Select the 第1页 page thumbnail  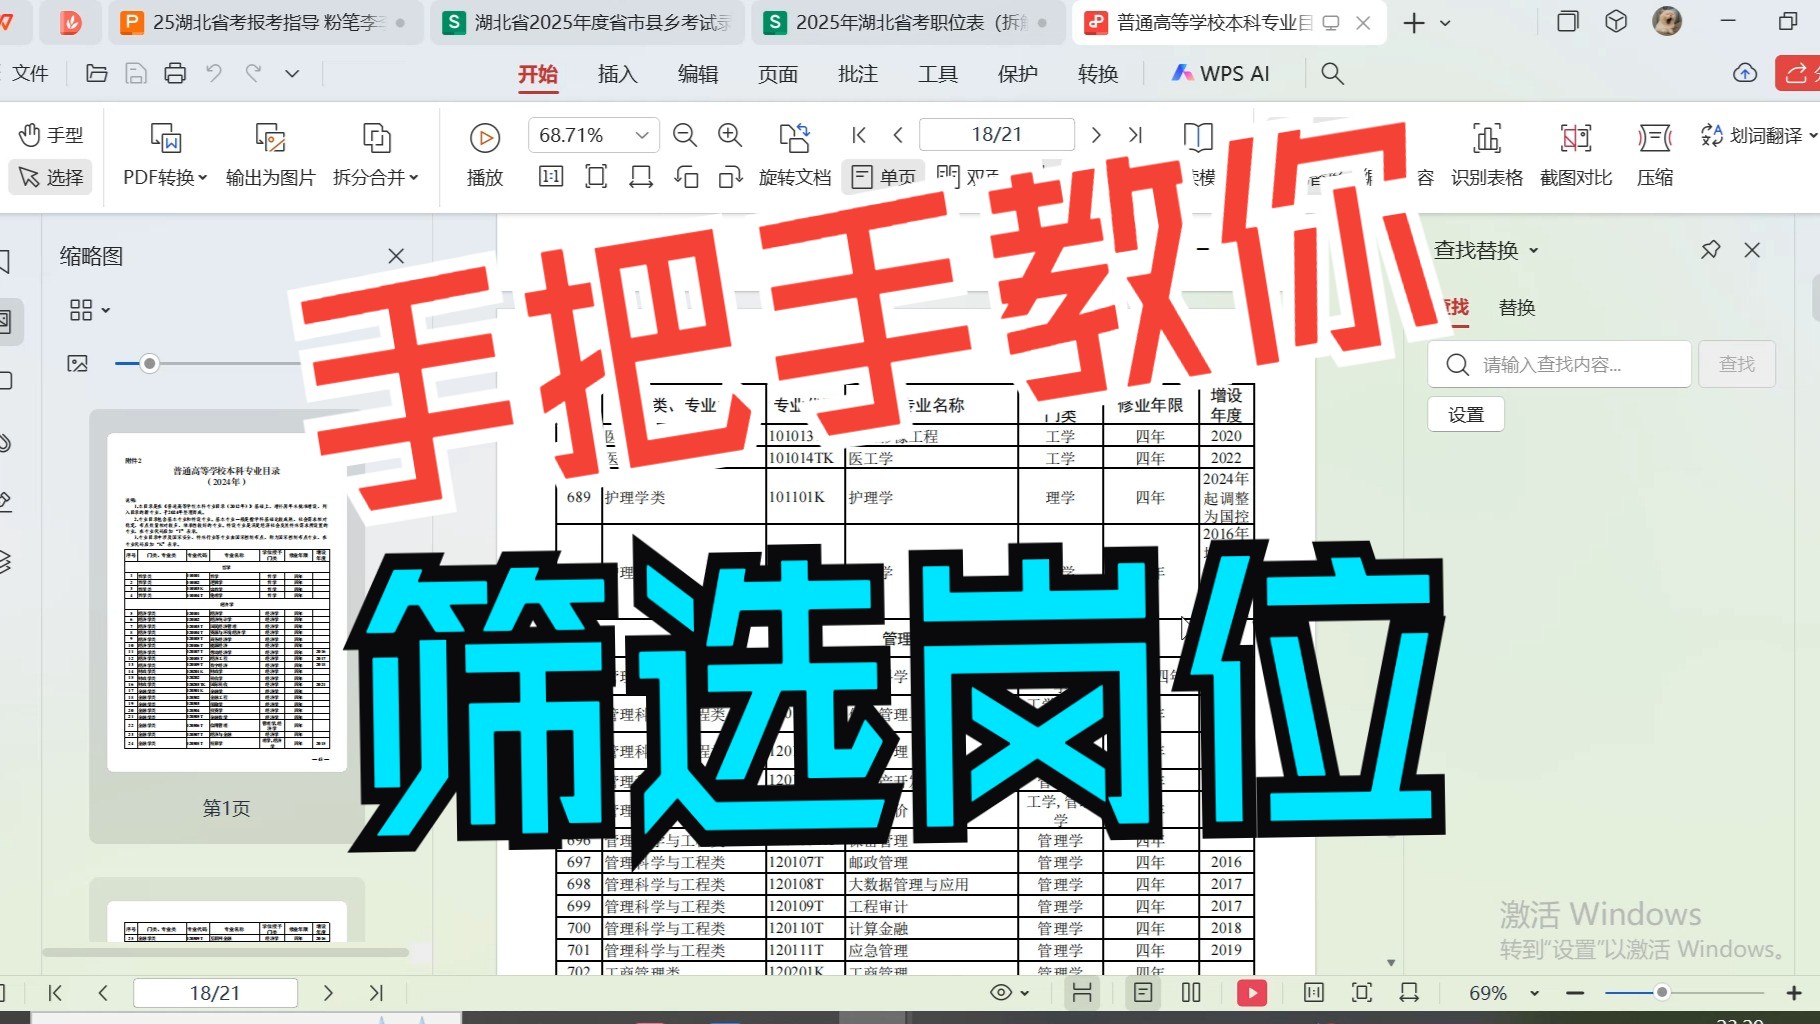227,602
